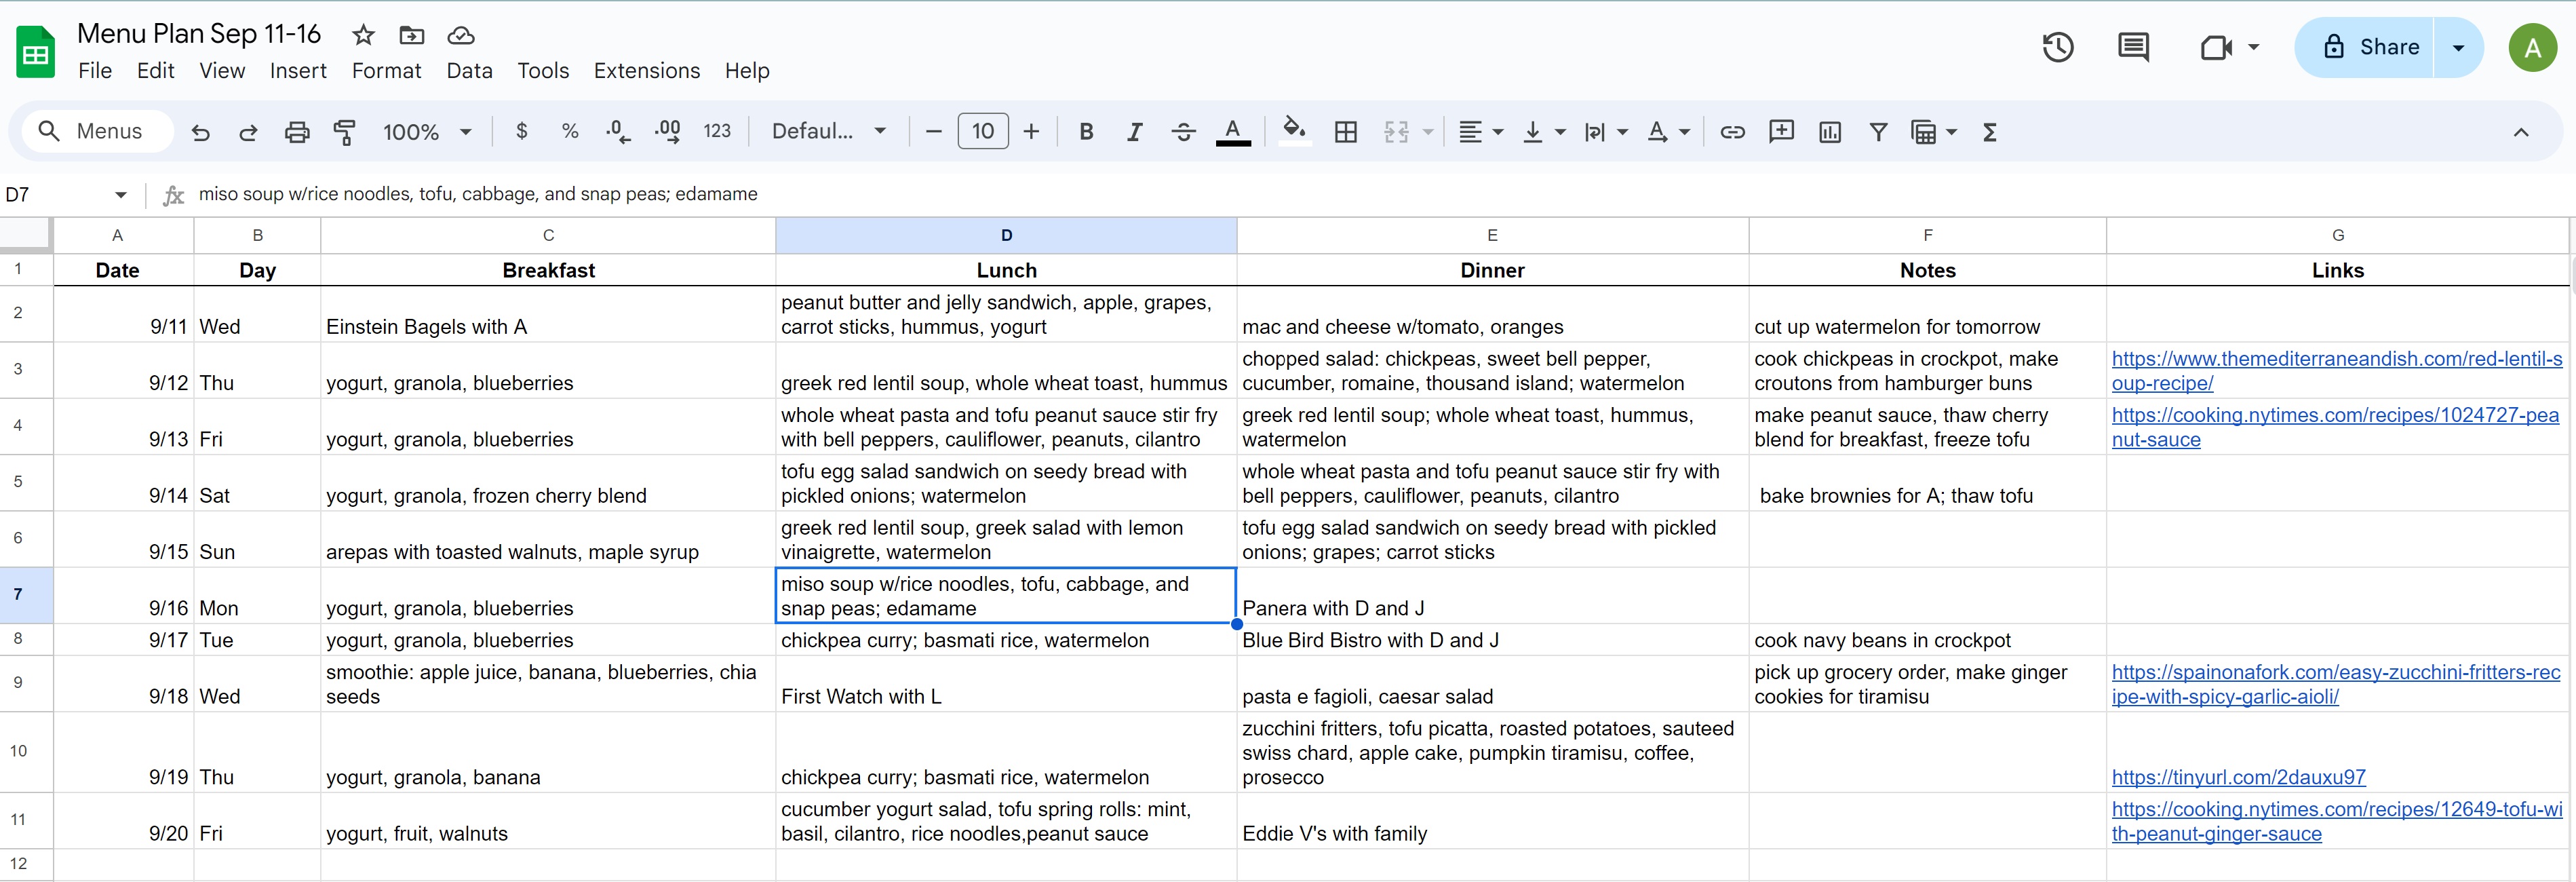Open the Format menu
Screen dimensions: 2576x882
[x=386, y=71]
